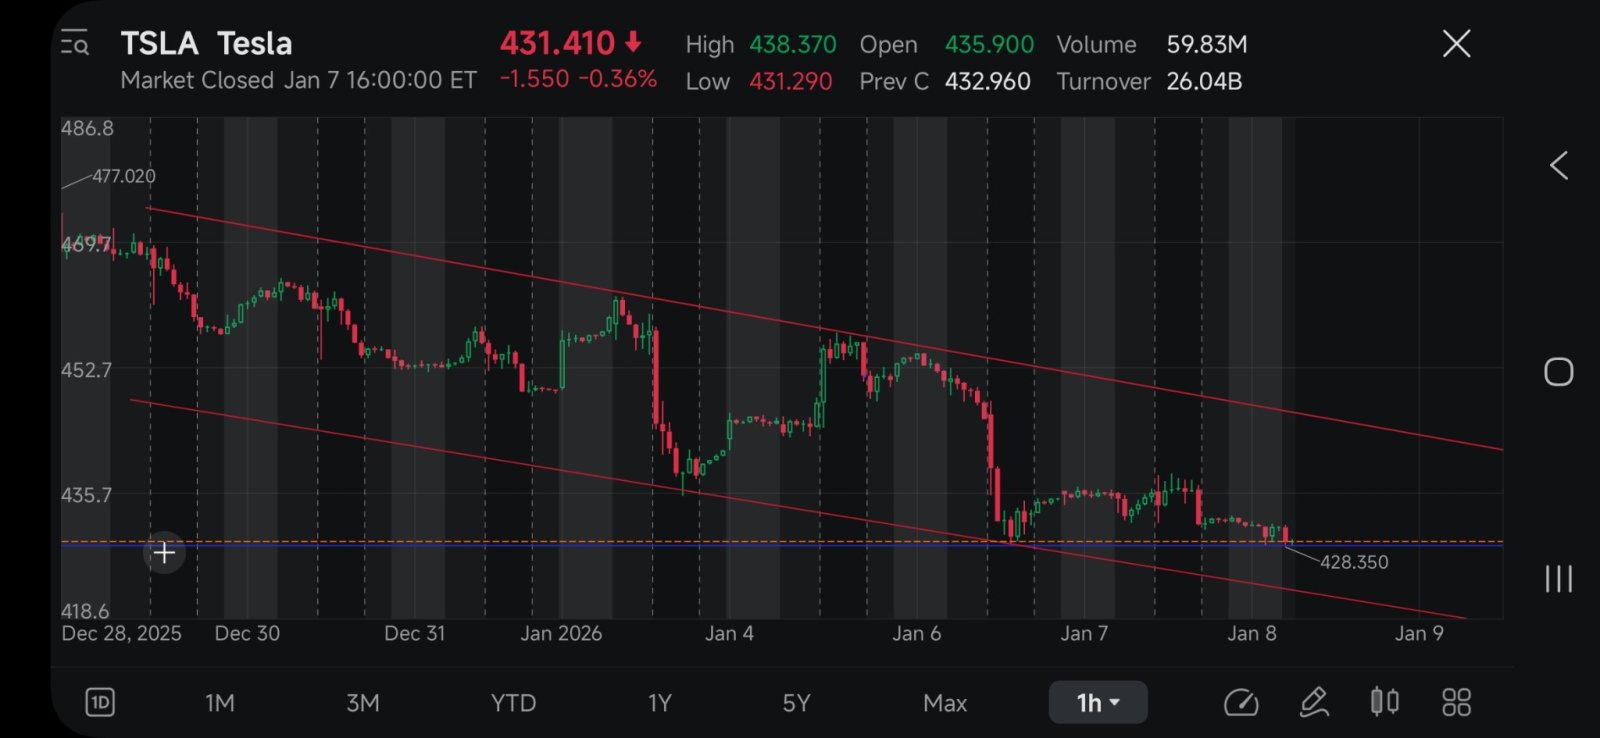This screenshot has width=1600, height=738.
Task: Tap the Android home button
Action: click(x=1558, y=372)
